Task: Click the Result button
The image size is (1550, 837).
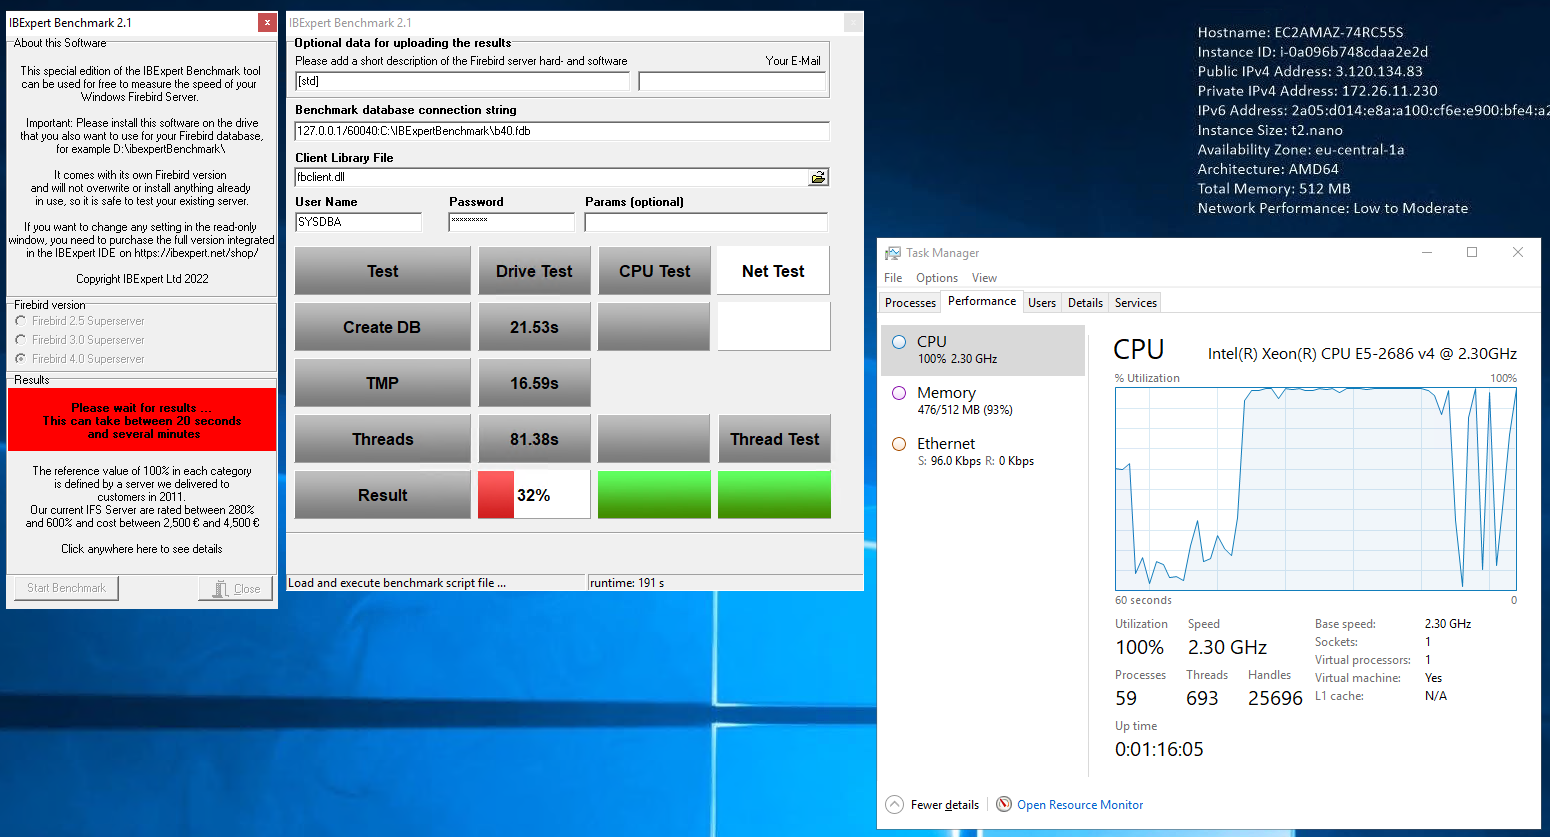Action: tap(382, 495)
